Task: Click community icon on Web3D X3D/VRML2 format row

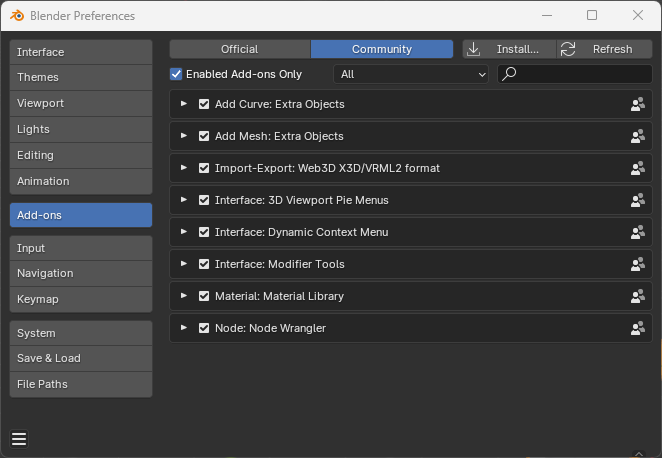Action: 638,168
